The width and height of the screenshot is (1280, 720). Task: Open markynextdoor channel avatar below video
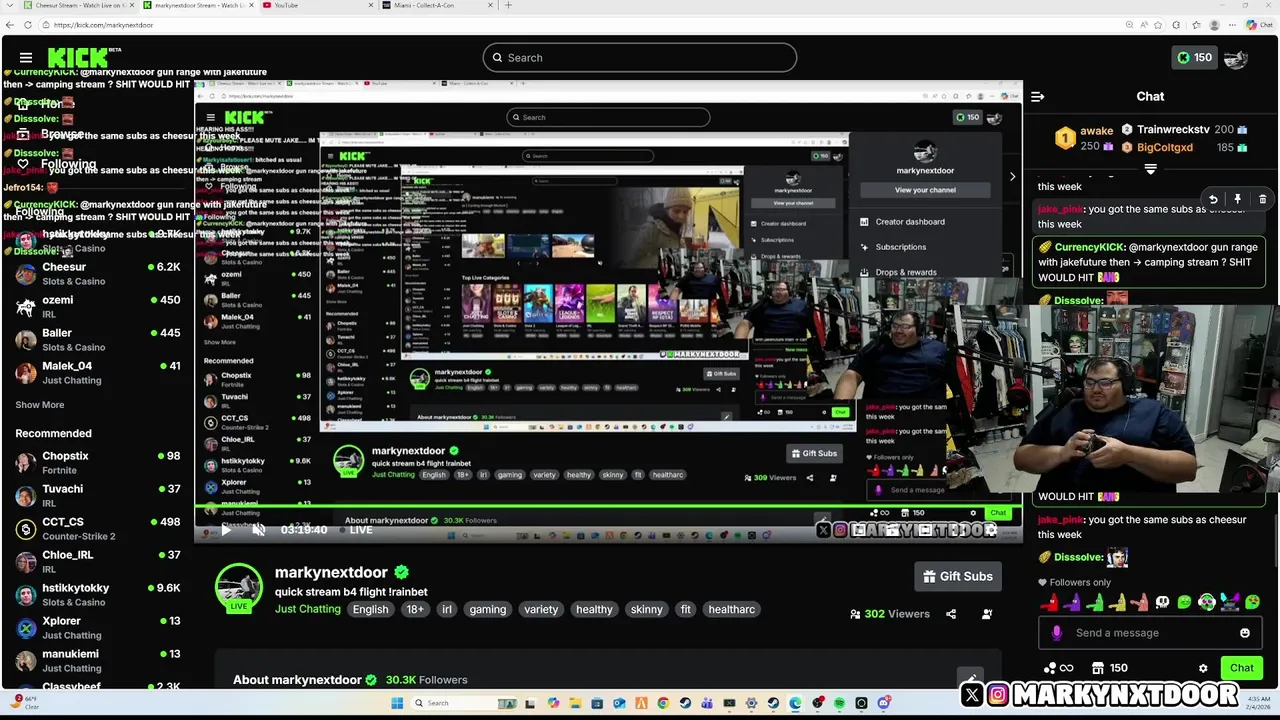tap(239, 588)
